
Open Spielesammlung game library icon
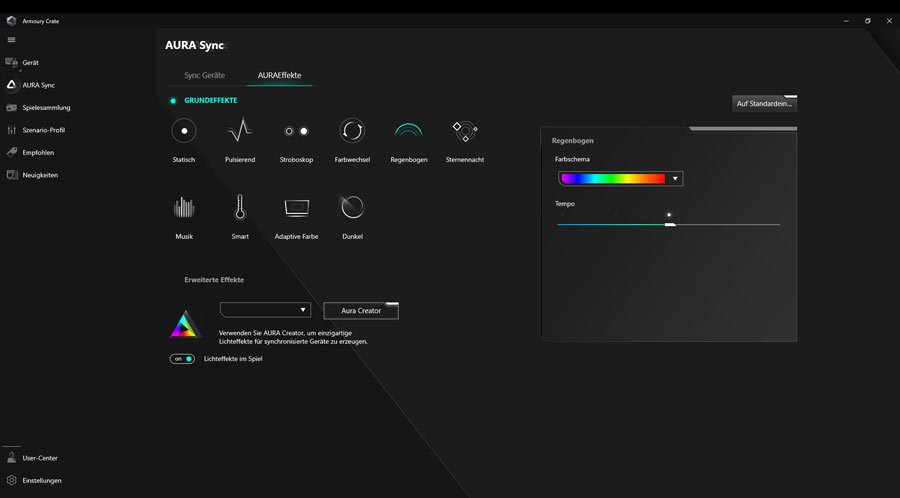(11, 107)
